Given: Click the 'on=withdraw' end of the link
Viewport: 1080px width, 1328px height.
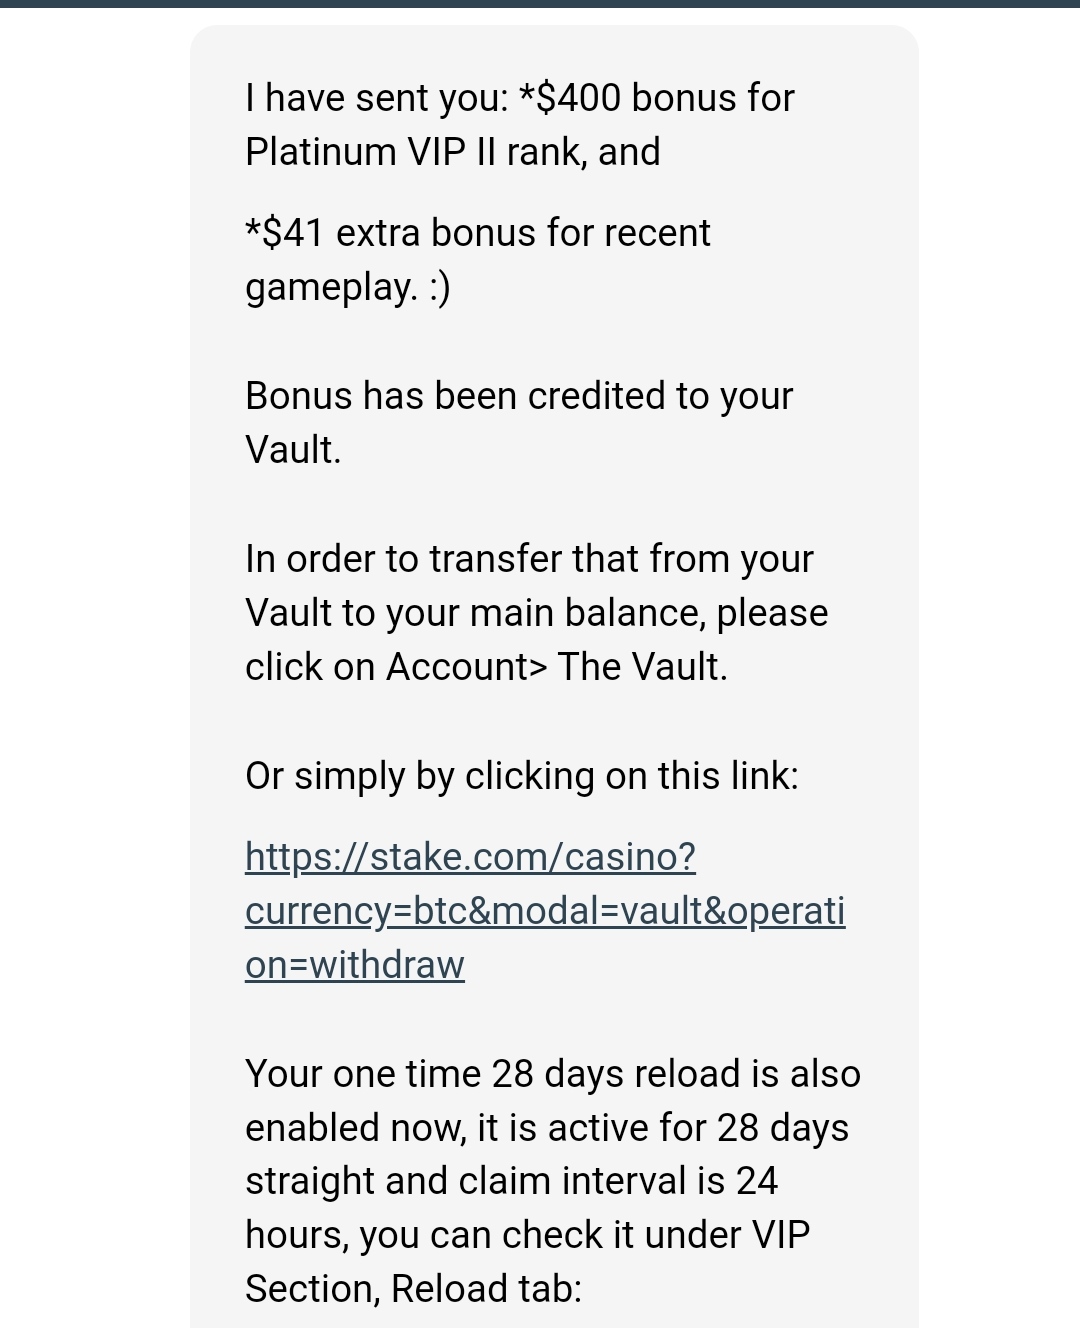Looking at the screenshot, I should click(355, 965).
